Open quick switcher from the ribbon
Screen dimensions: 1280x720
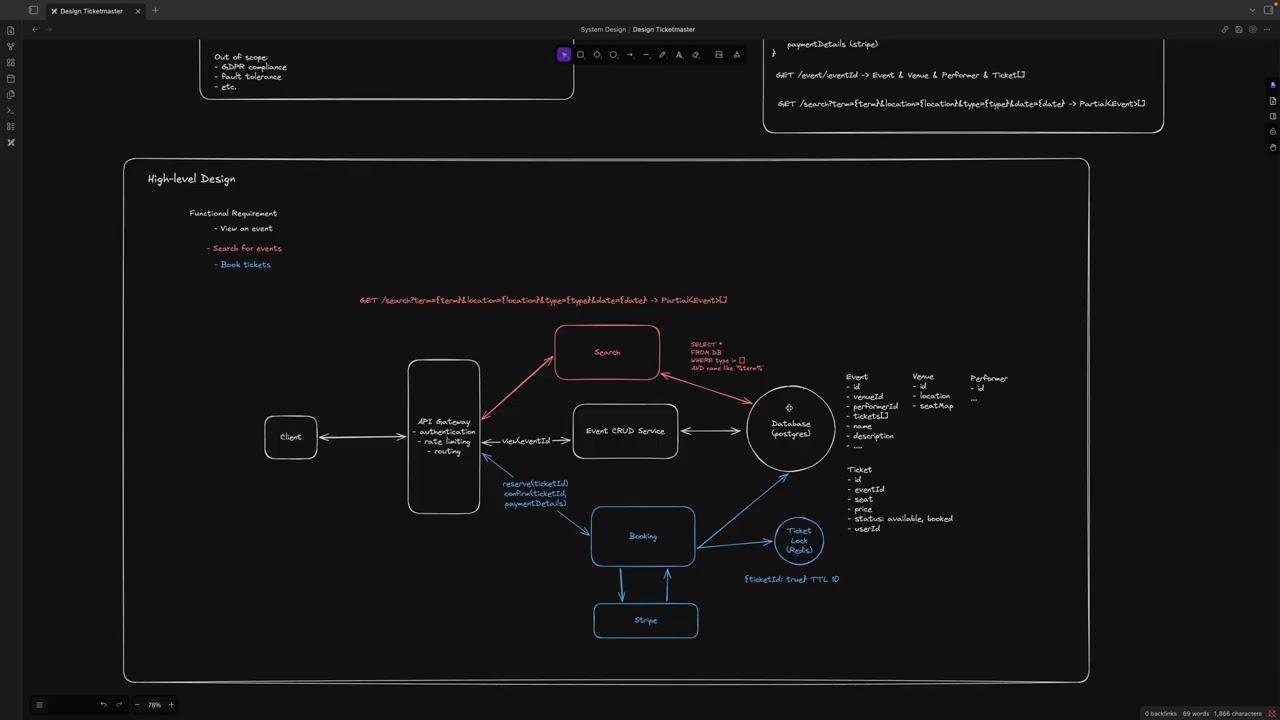(11, 30)
